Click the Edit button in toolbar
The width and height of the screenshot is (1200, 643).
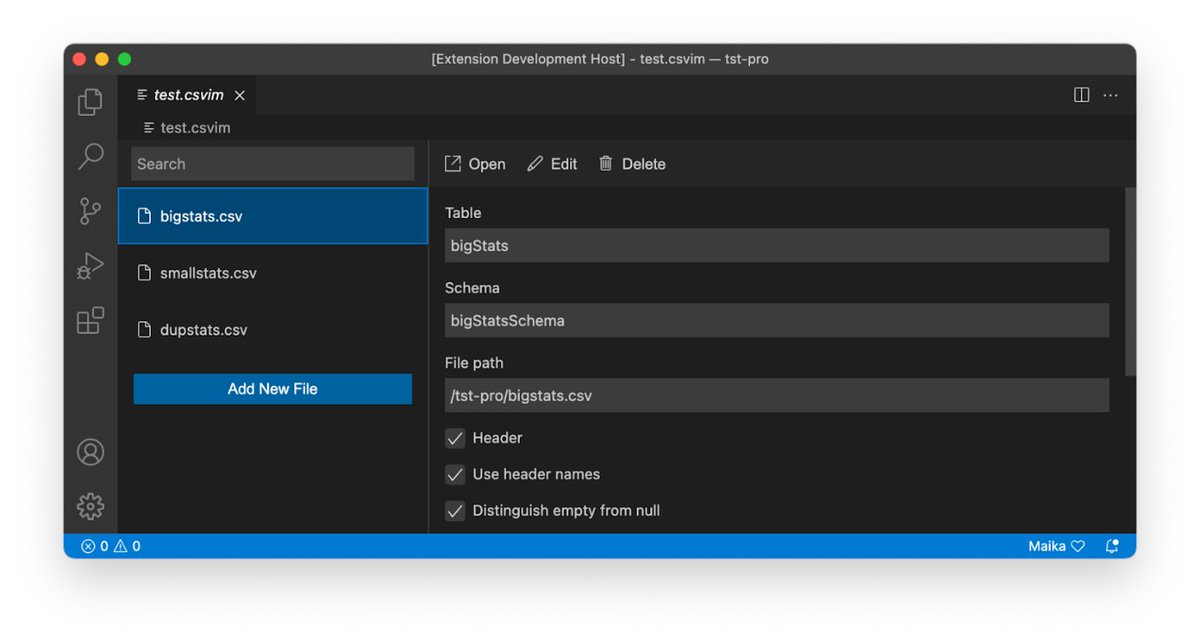point(552,164)
